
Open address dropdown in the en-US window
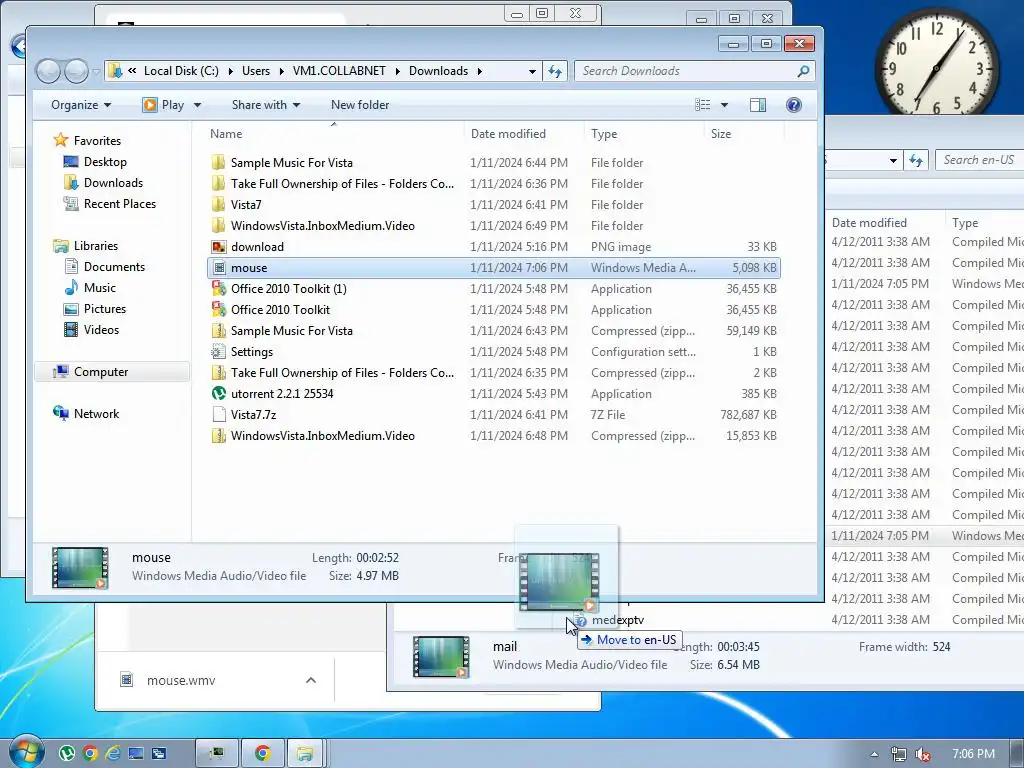pyautogui.click(x=893, y=160)
